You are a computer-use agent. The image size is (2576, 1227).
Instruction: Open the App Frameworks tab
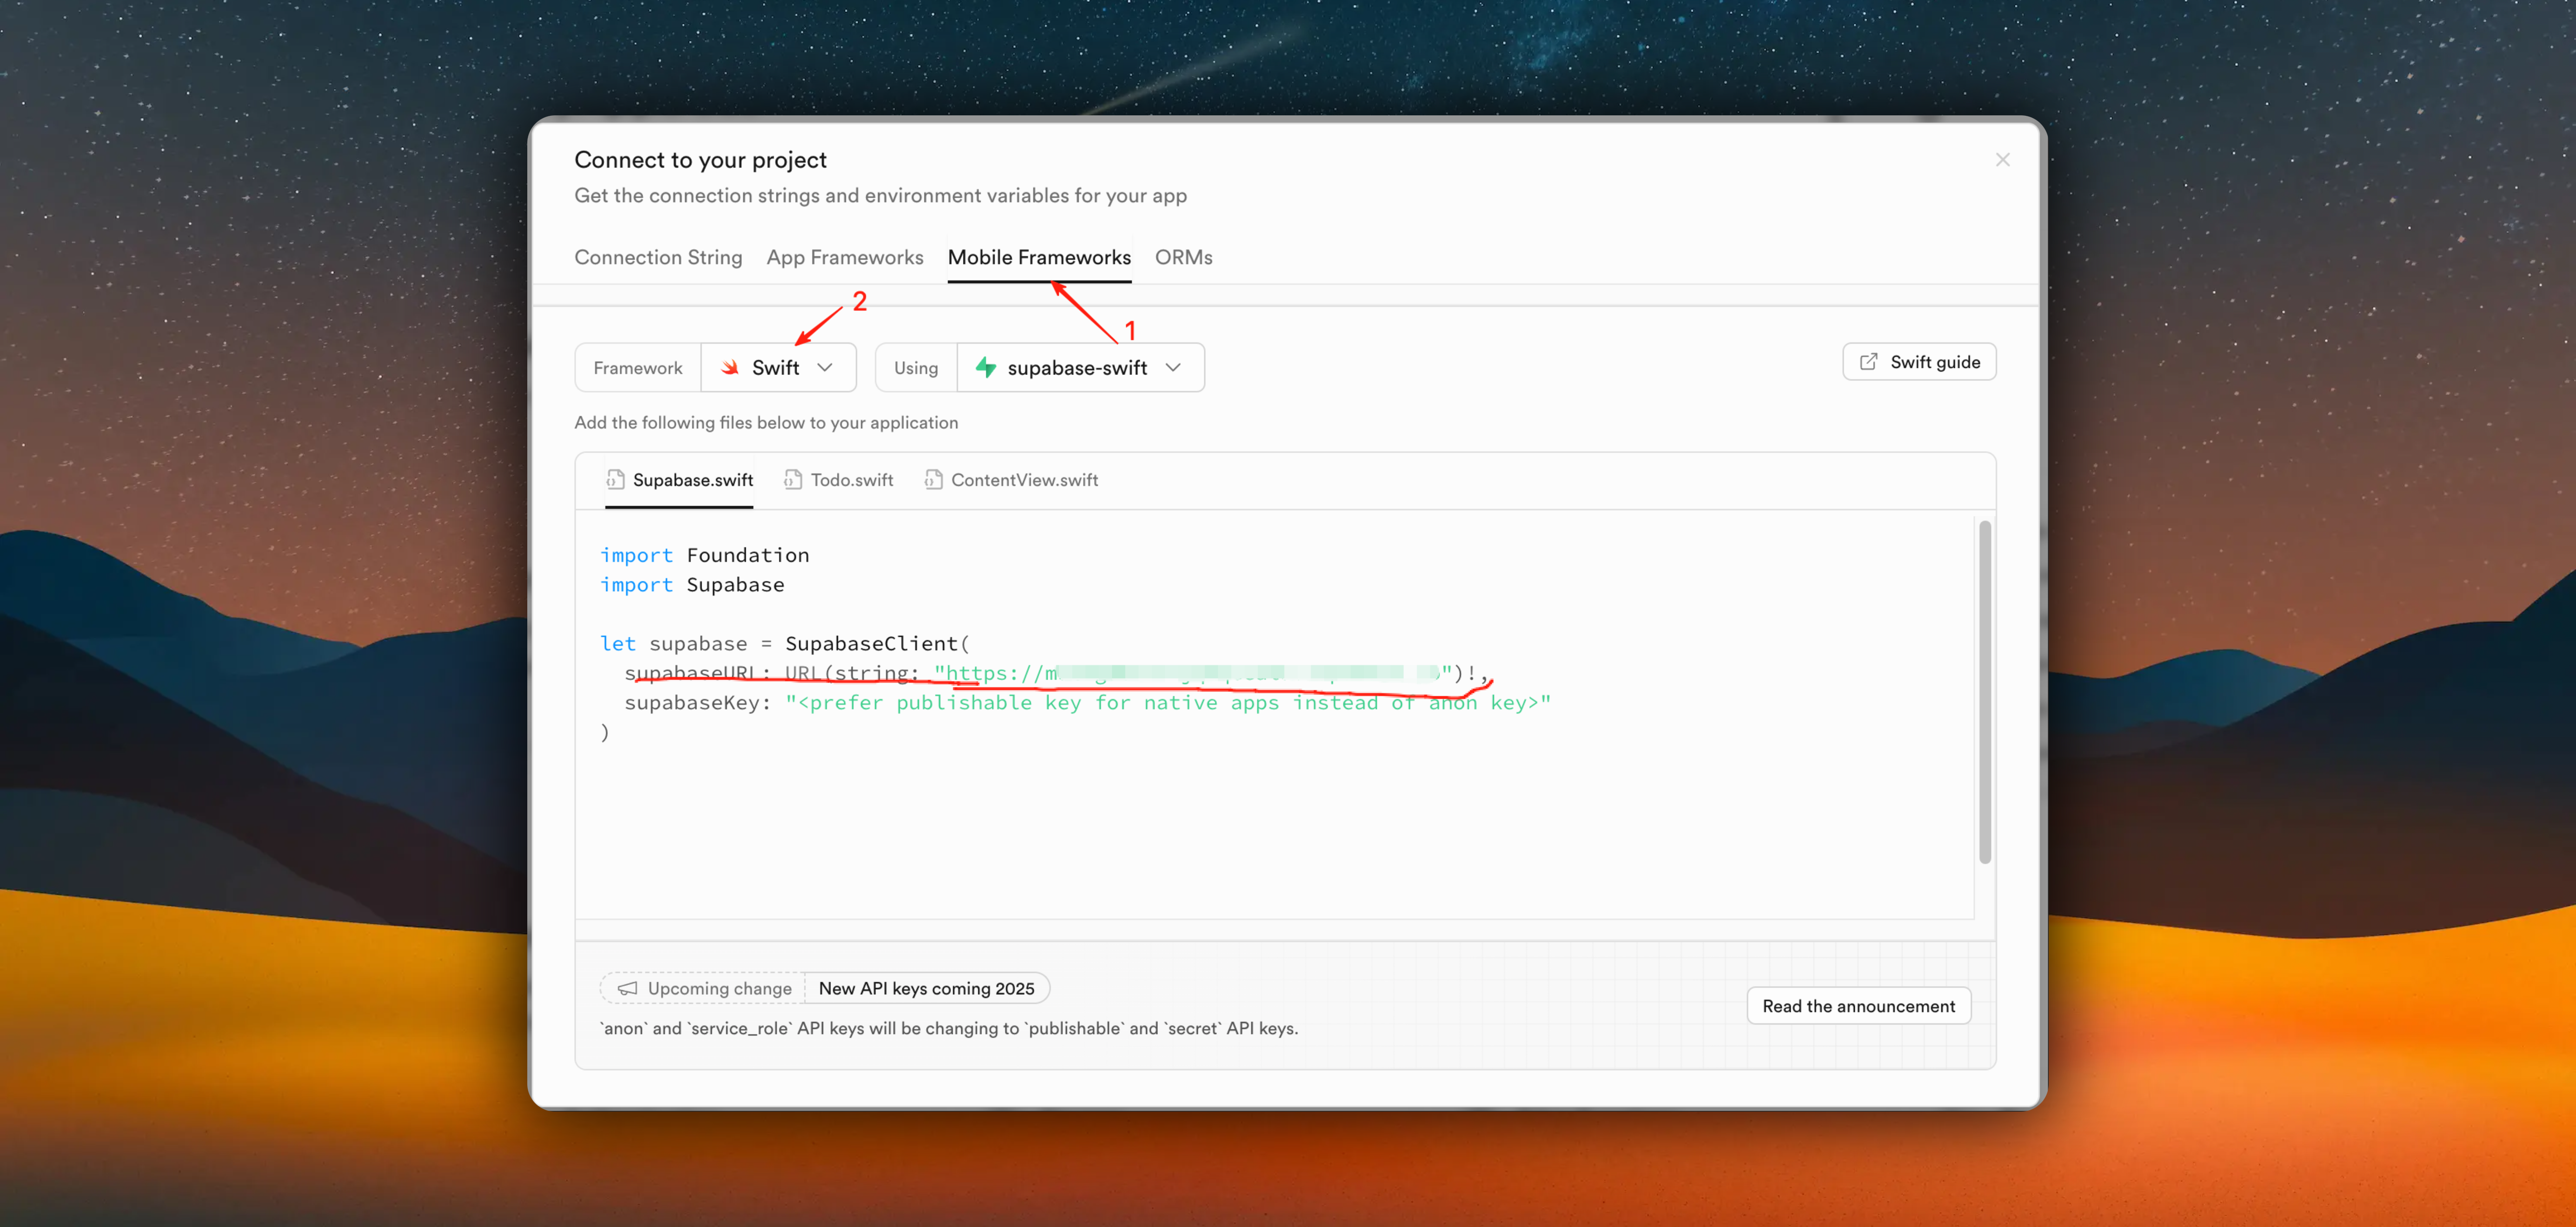(845, 257)
